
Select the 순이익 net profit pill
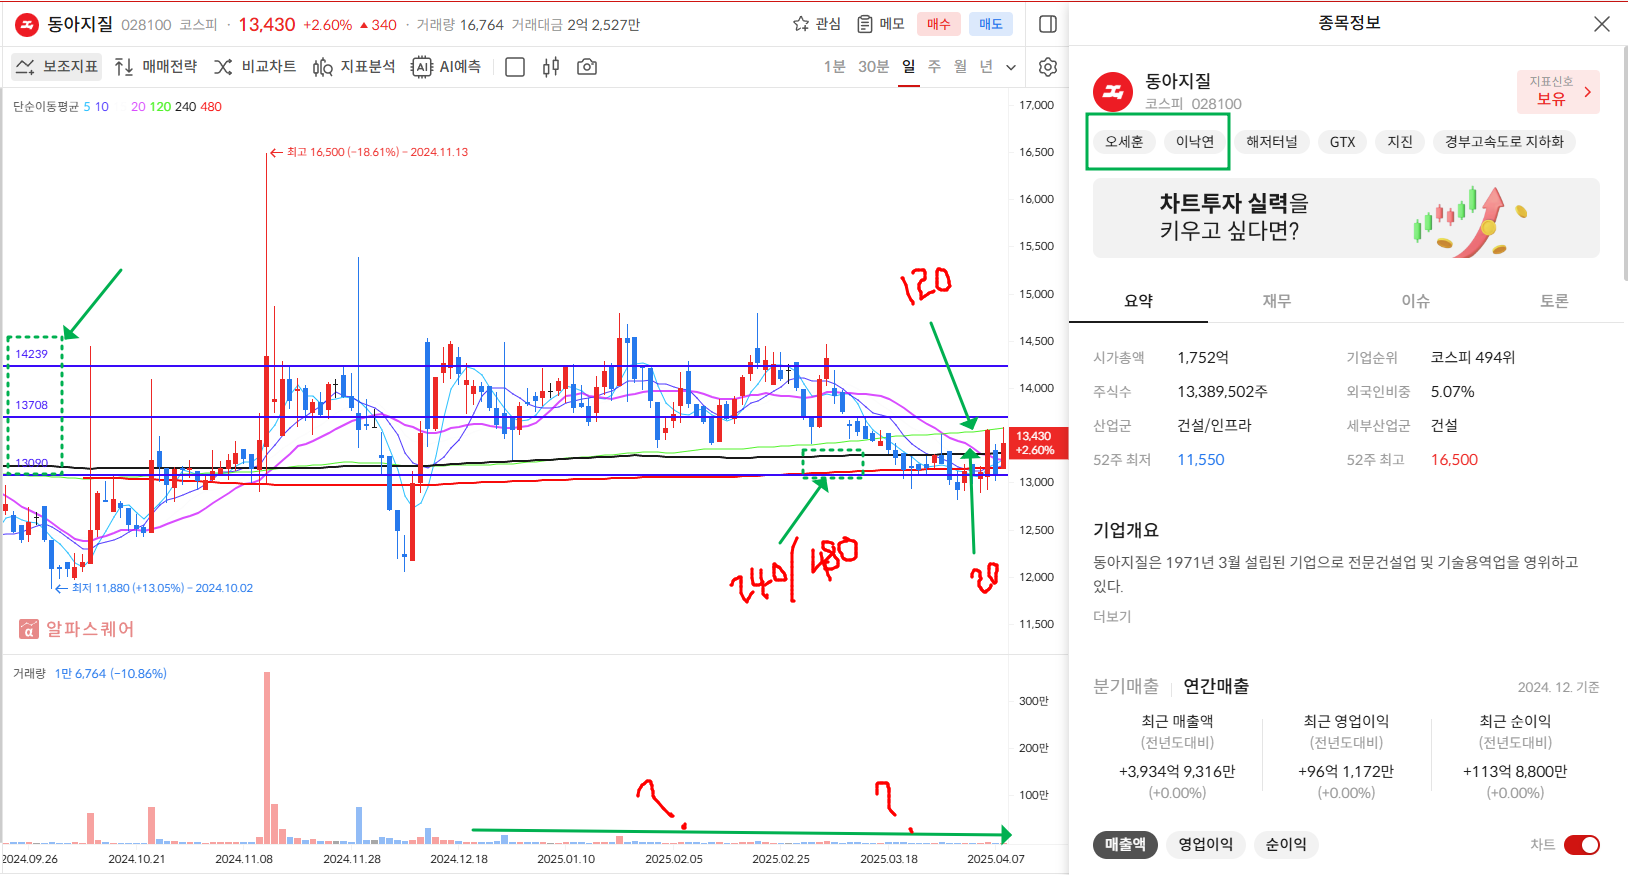1286,845
